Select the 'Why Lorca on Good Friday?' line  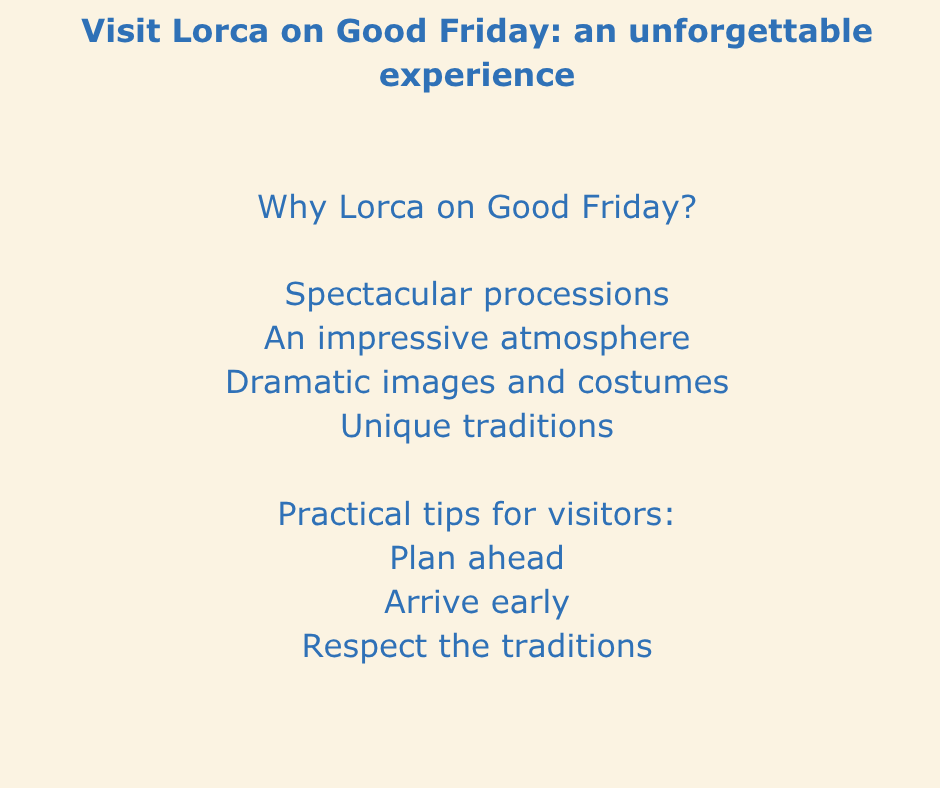pos(477,207)
